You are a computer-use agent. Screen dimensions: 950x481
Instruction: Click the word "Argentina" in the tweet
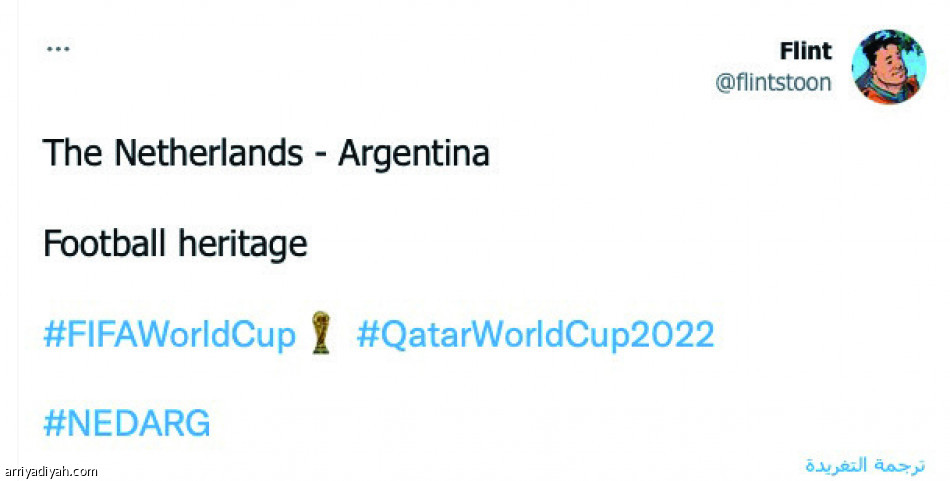(414, 154)
